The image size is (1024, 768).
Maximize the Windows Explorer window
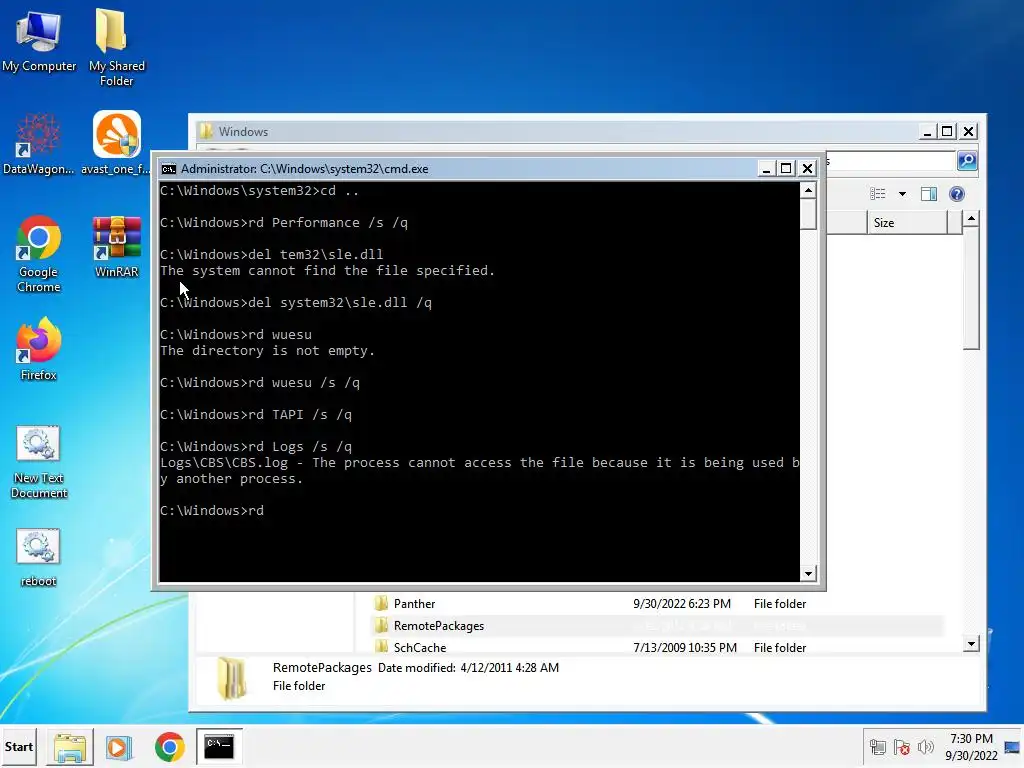(x=947, y=131)
